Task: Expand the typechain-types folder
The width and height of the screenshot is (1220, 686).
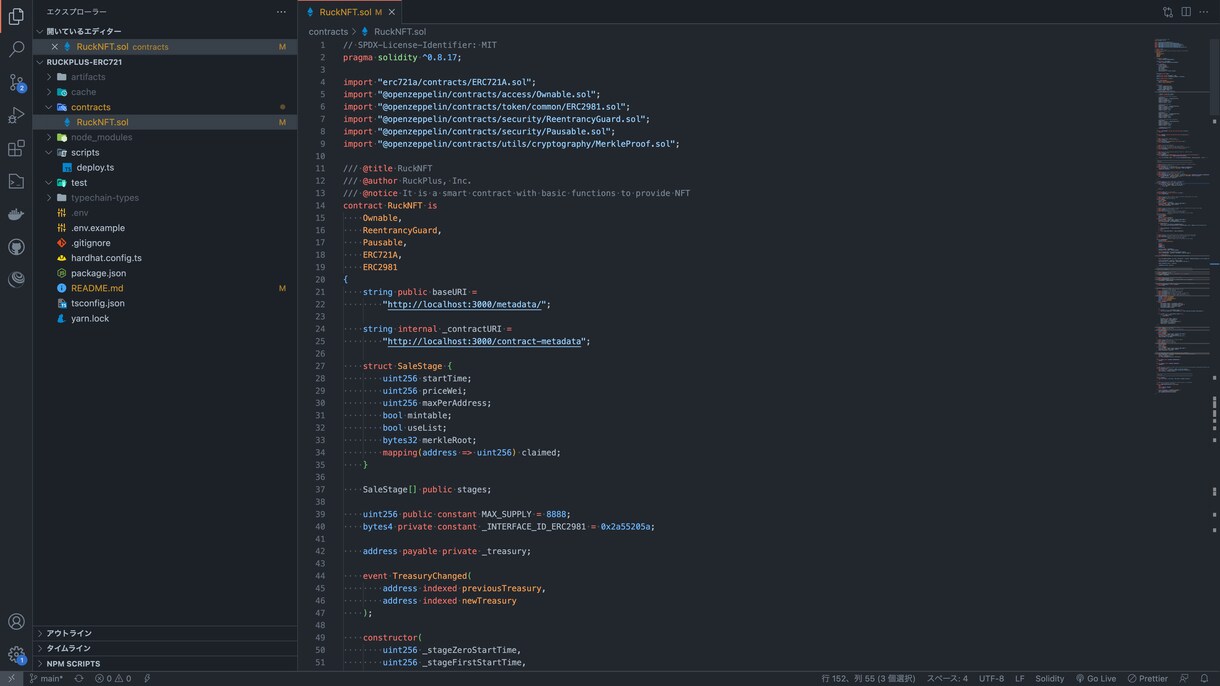Action: click(x=49, y=198)
